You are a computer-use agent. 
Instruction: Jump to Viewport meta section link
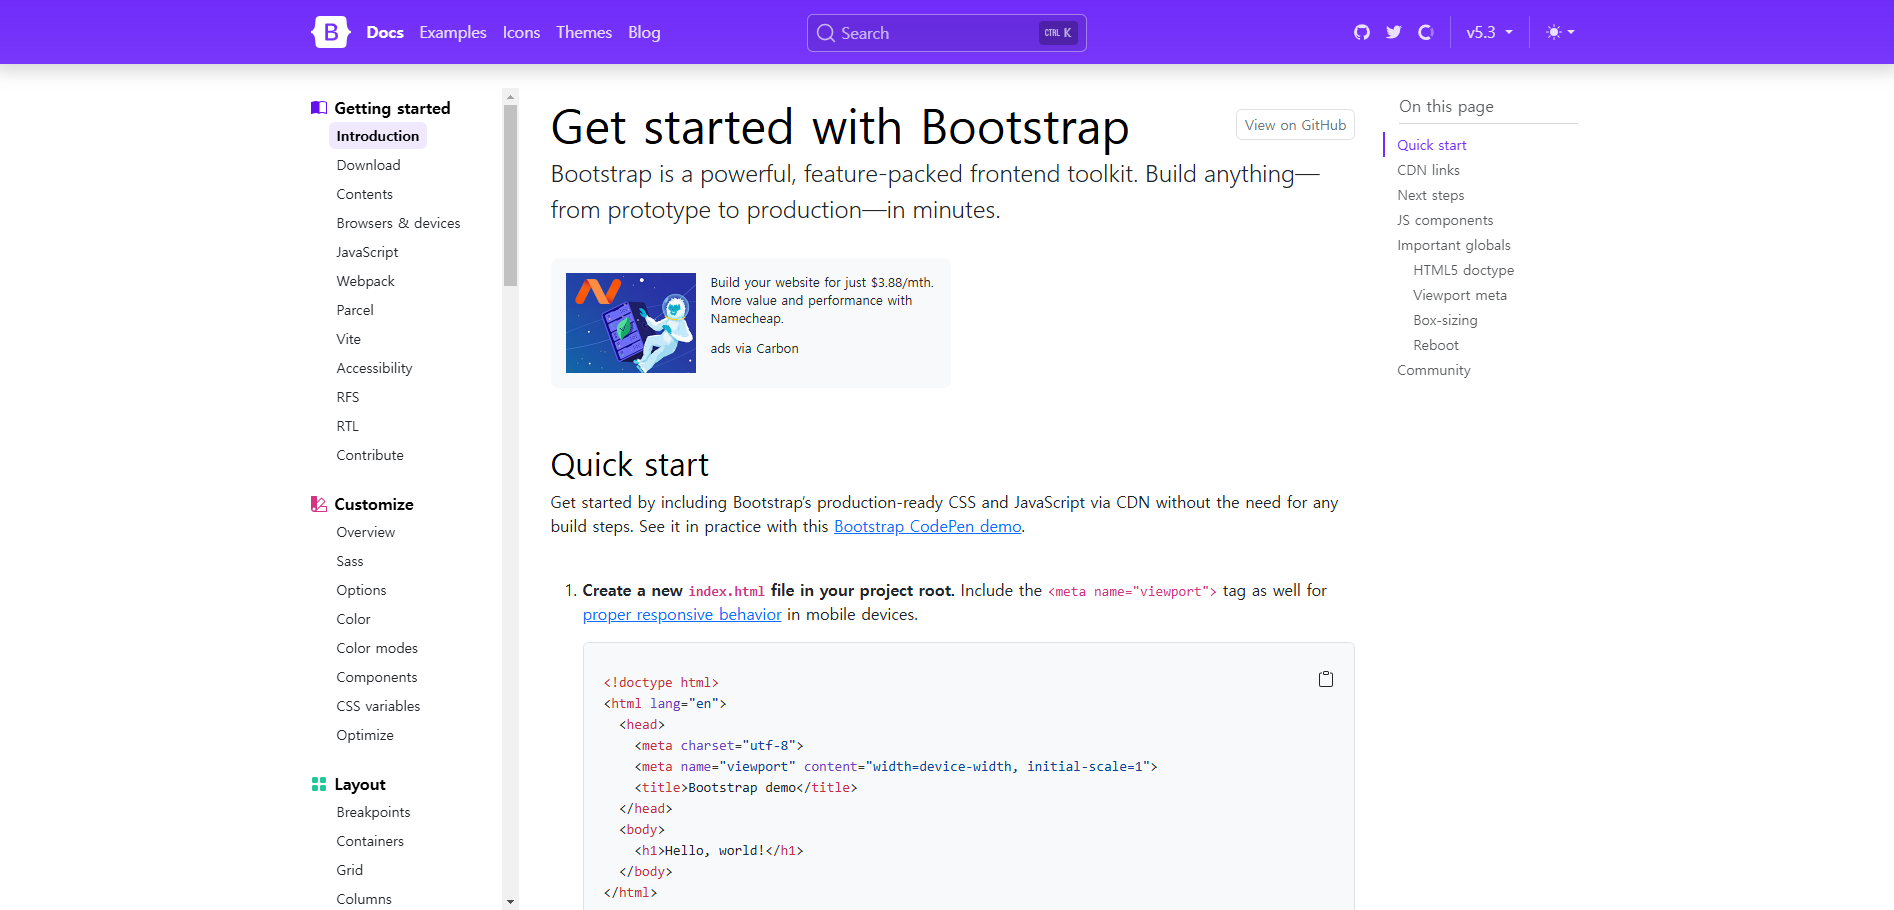[1460, 295]
